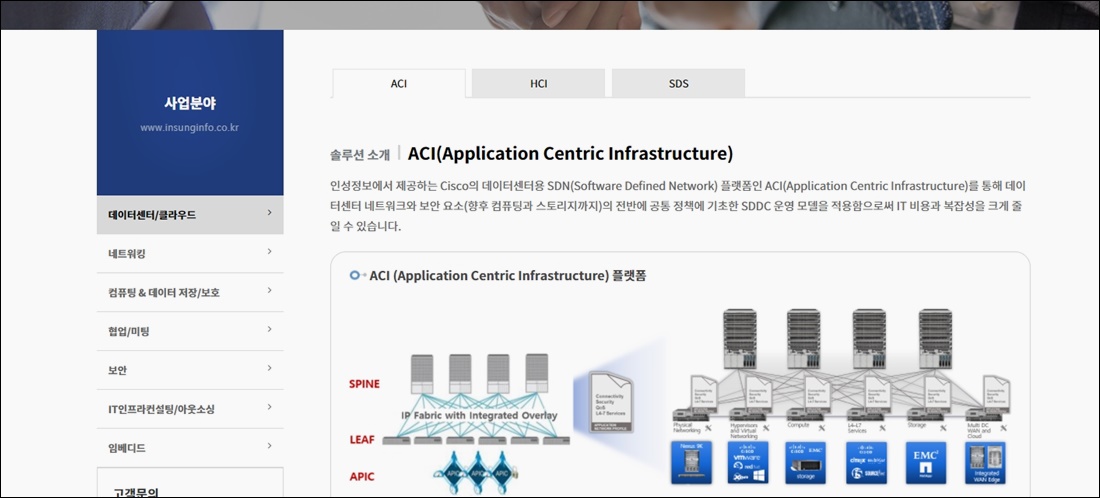Viewport: 1100px width, 498px height.
Task: Open 임베디드 sidebar menu item
Action: pos(190,447)
